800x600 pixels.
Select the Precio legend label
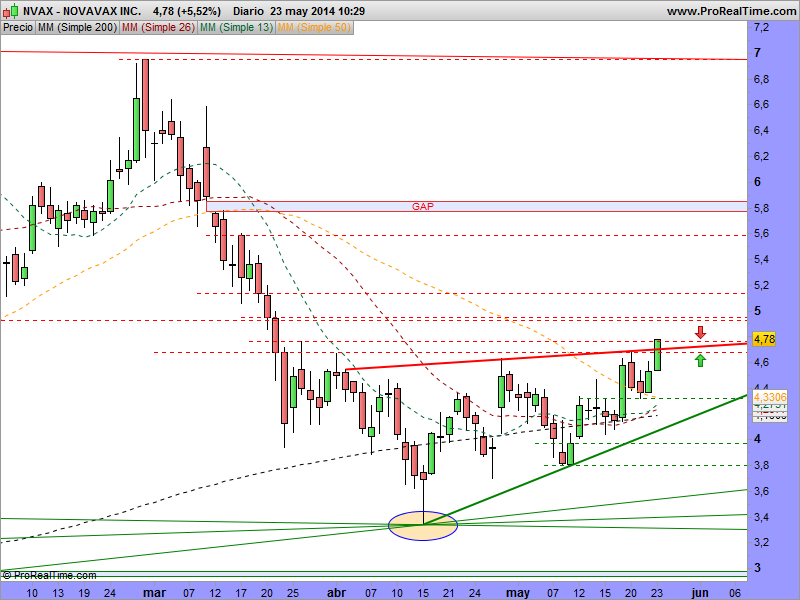coord(18,28)
